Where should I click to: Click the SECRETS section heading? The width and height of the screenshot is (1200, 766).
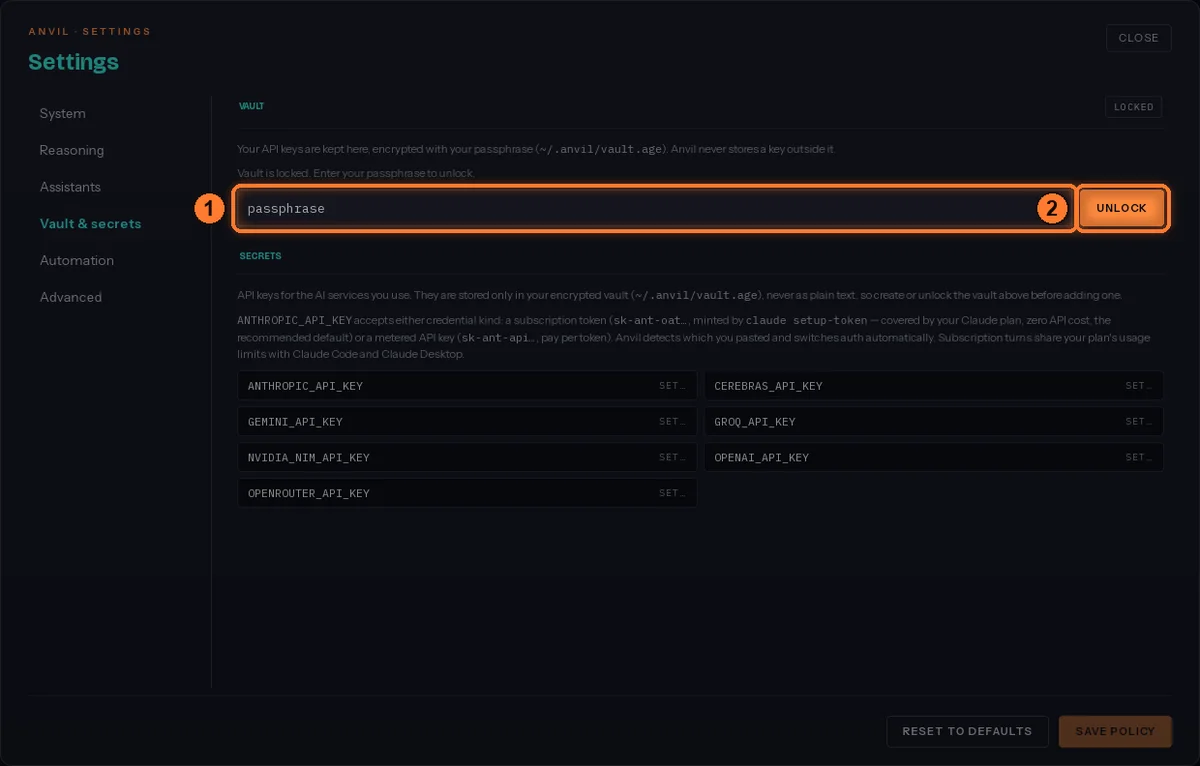click(x=260, y=256)
